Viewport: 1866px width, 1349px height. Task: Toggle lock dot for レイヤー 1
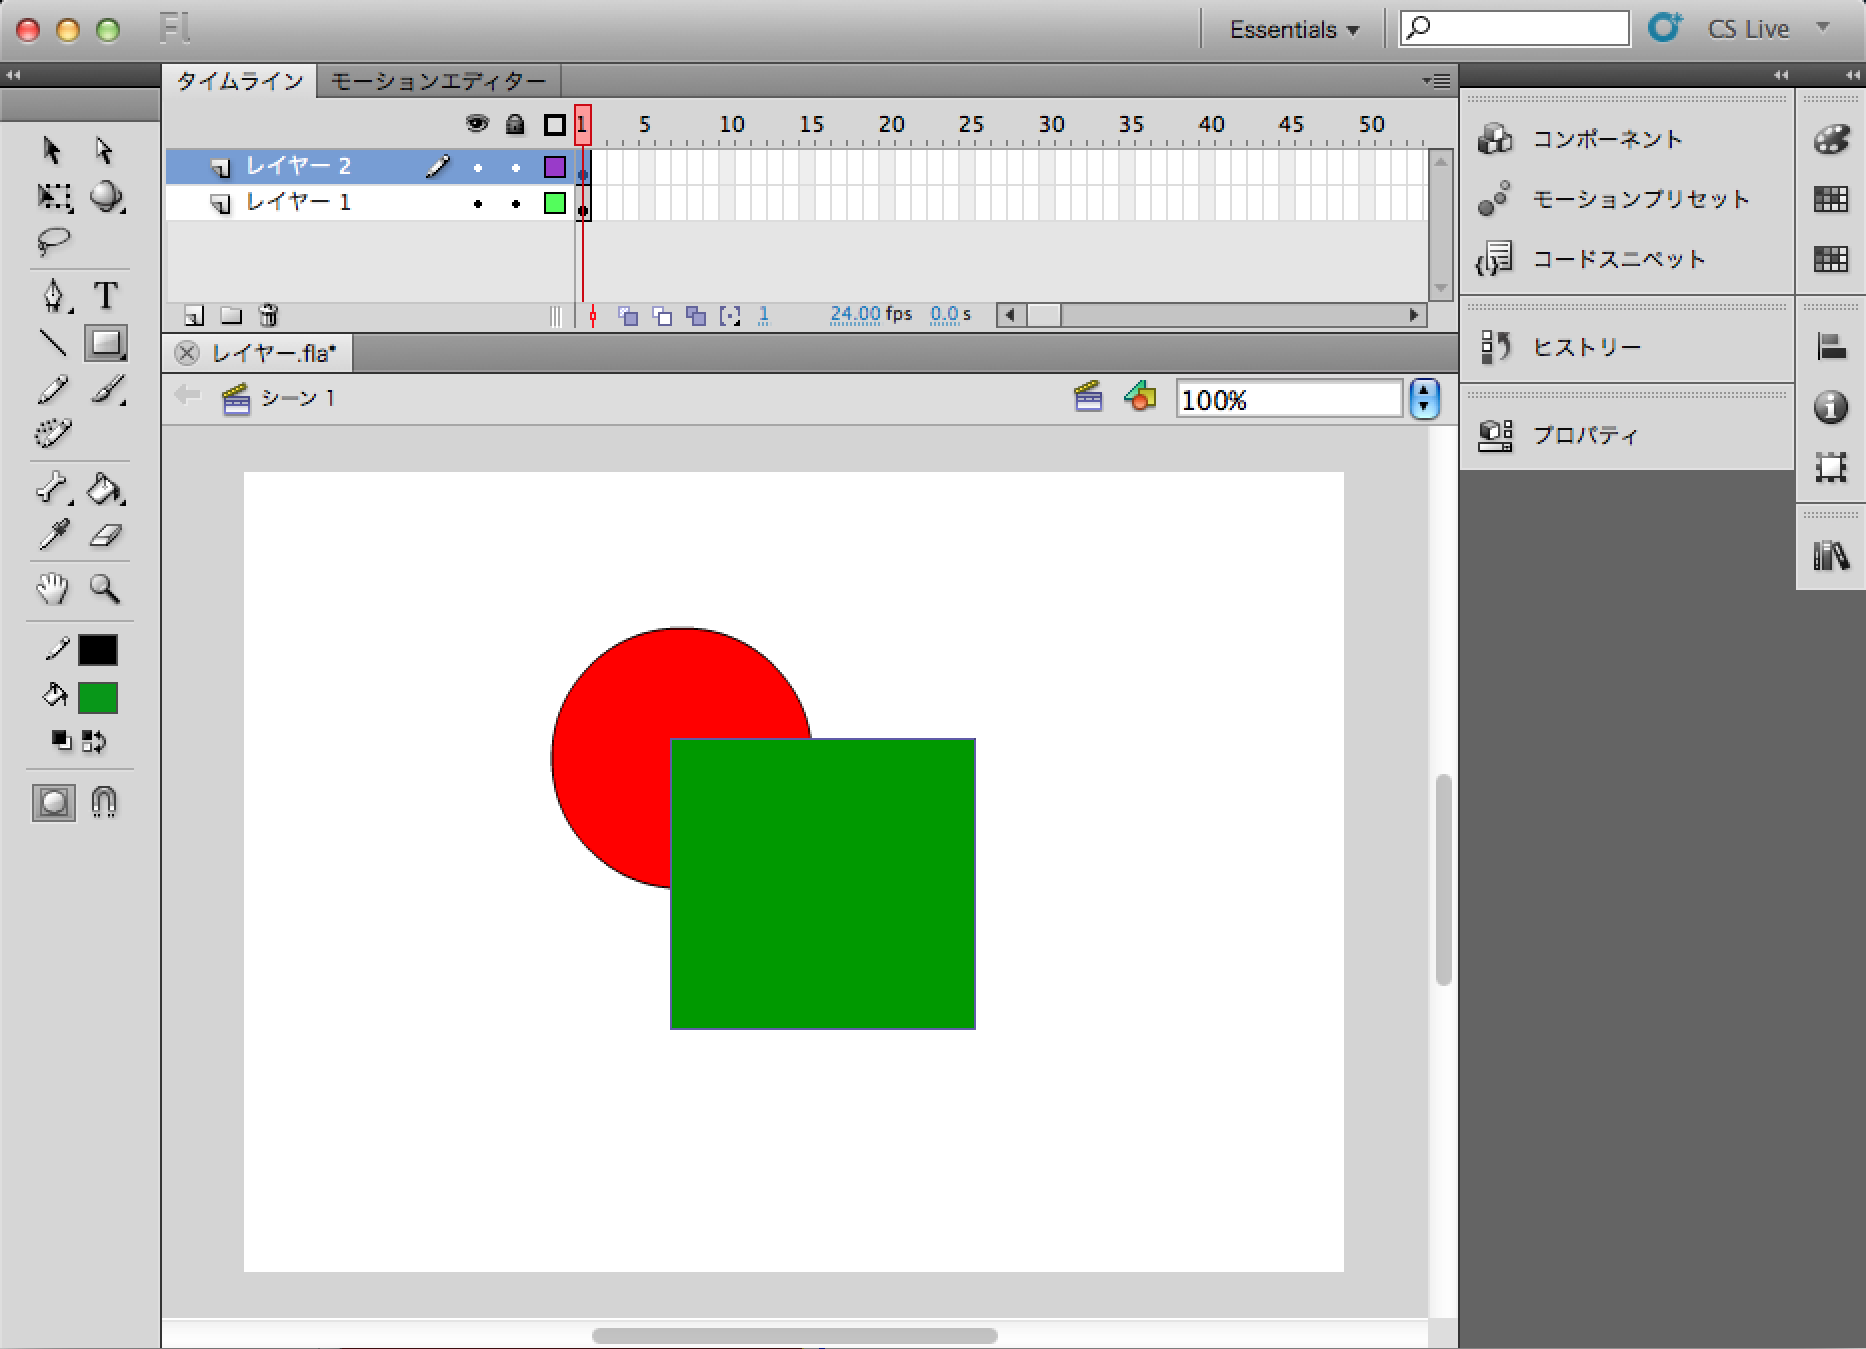(515, 204)
